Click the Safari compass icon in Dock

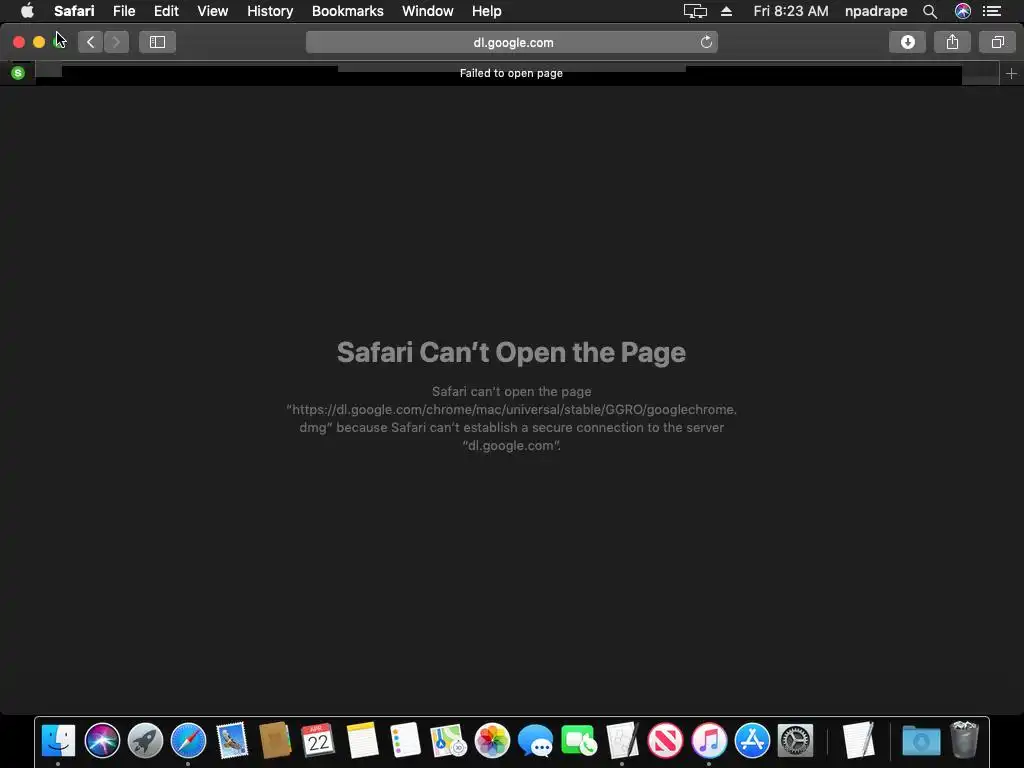click(188, 741)
